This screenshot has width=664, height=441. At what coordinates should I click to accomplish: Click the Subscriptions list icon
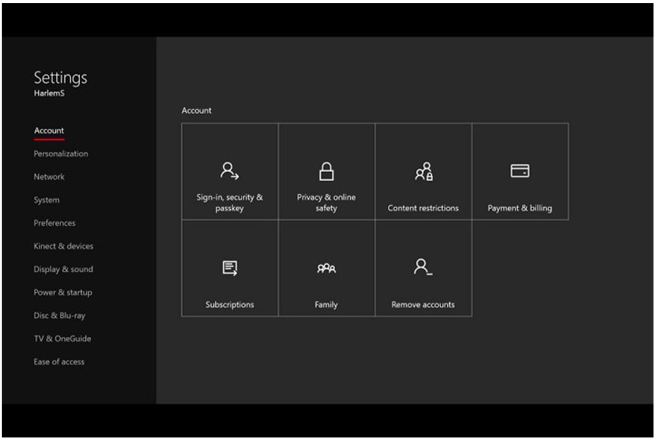click(230, 268)
